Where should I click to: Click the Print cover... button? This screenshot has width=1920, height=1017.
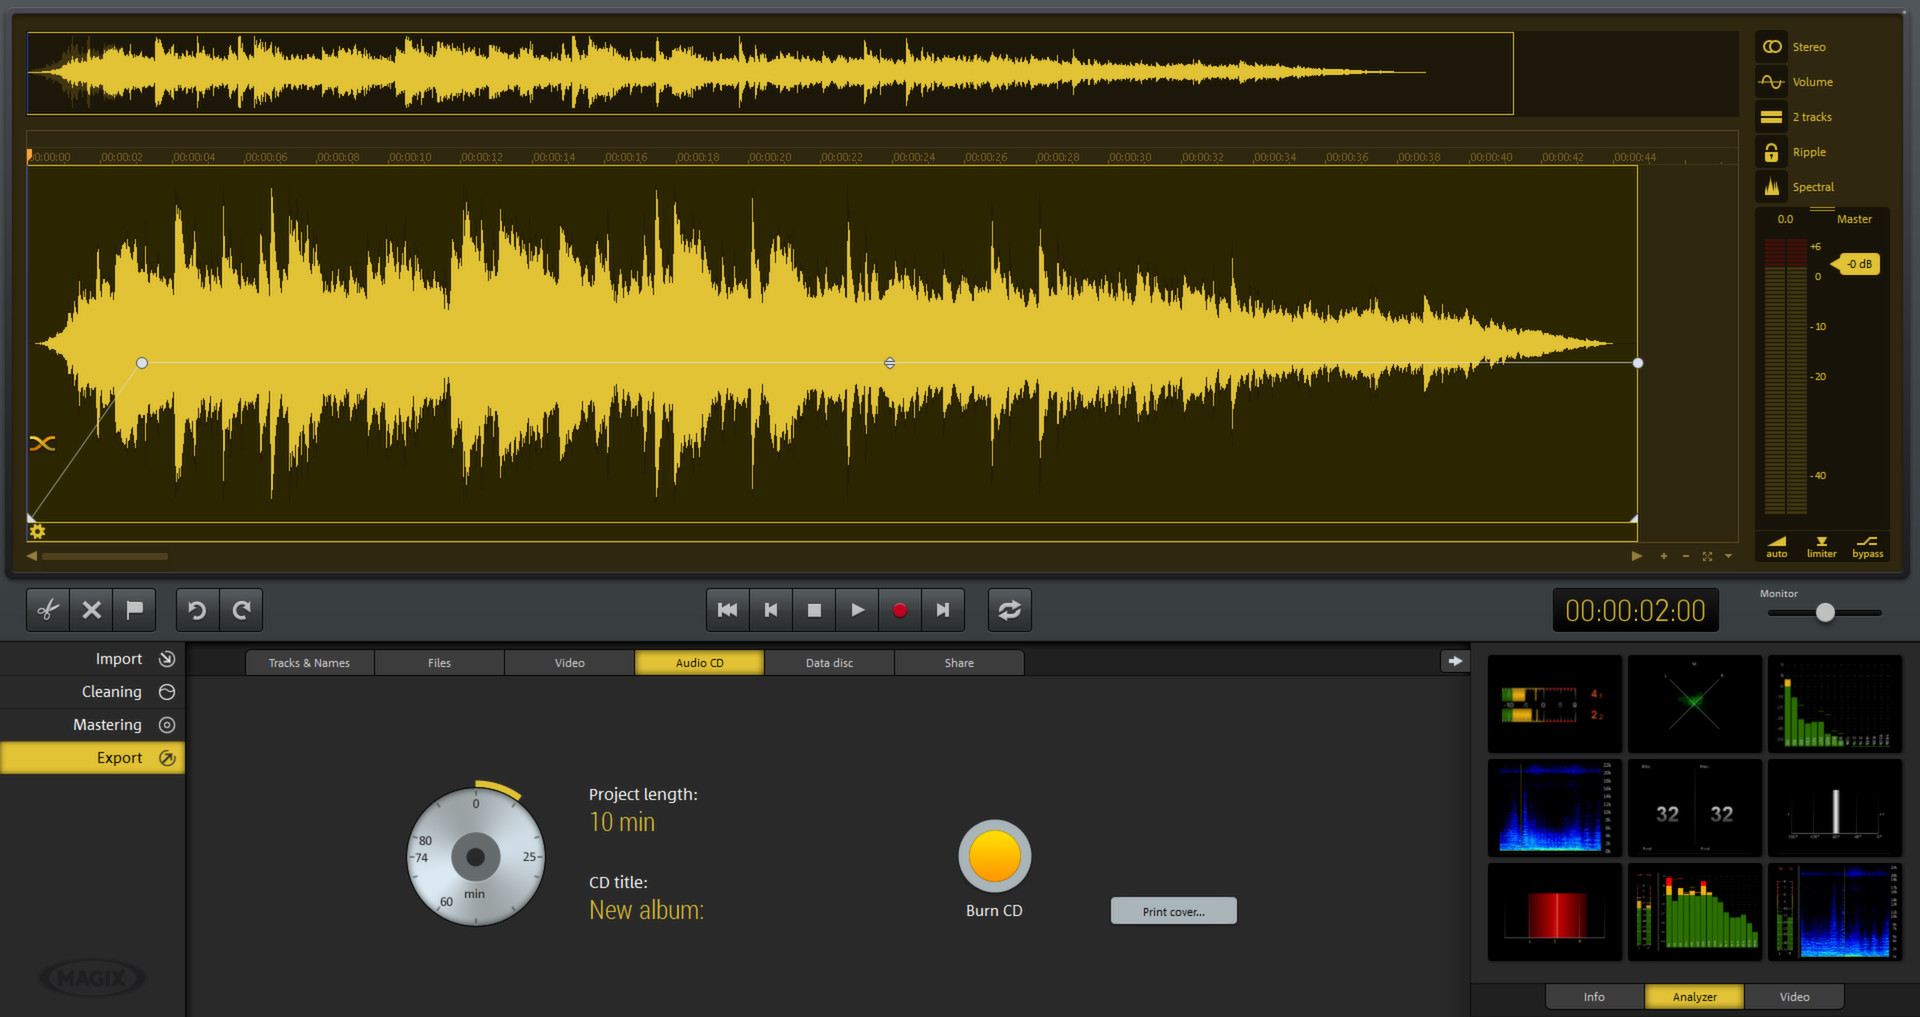pyautogui.click(x=1173, y=911)
